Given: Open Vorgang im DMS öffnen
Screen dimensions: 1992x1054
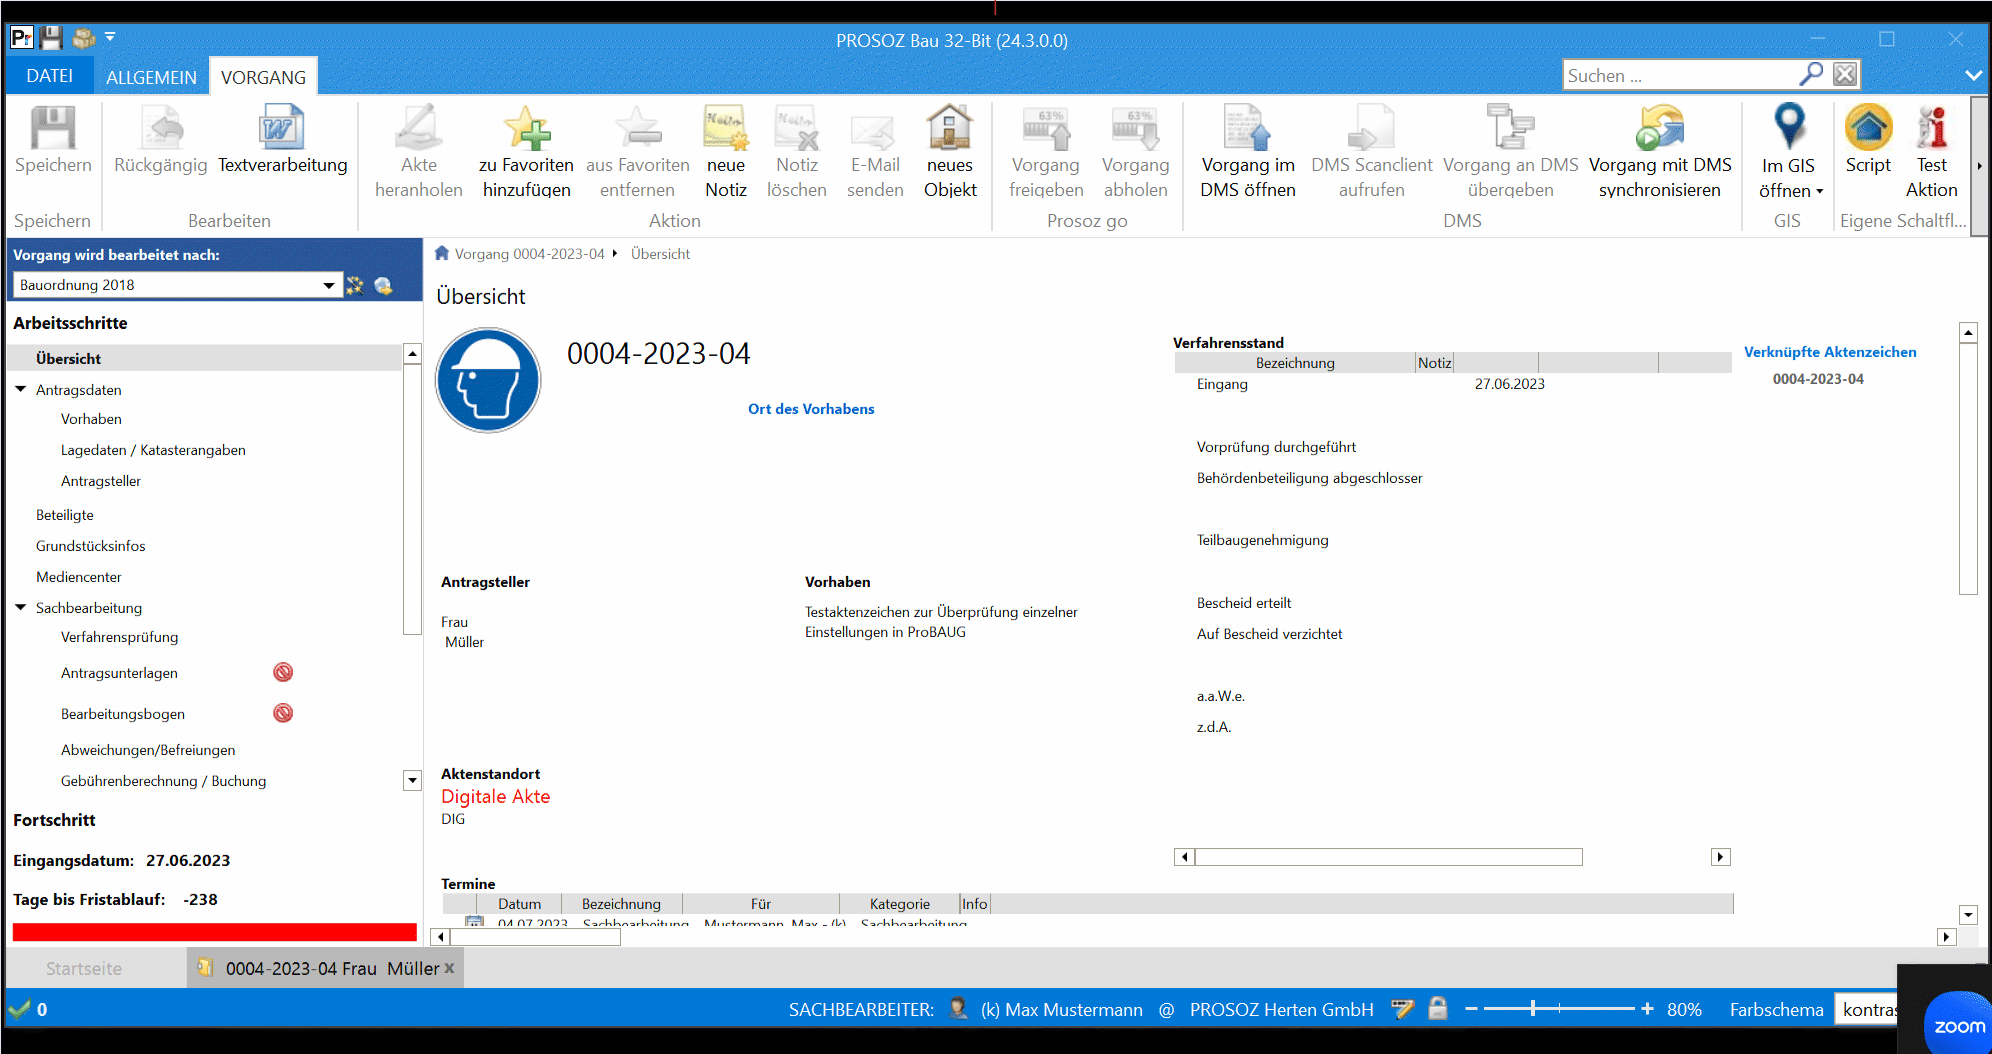Looking at the screenshot, I should point(1248,152).
